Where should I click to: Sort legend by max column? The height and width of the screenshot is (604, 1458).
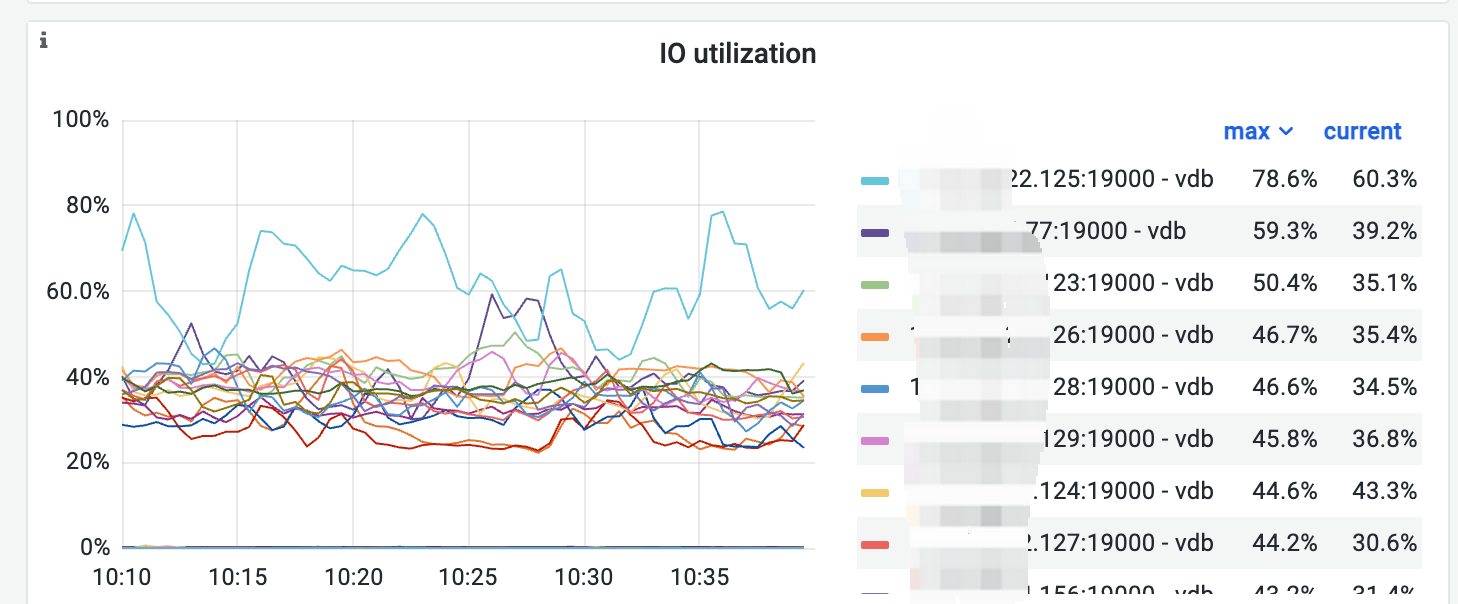(x=1258, y=131)
